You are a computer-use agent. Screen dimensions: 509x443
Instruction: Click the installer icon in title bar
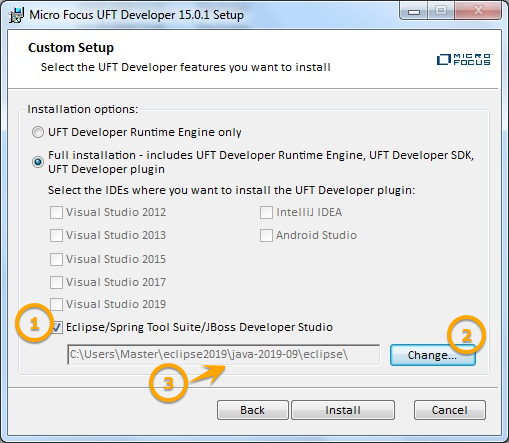coord(16,15)
